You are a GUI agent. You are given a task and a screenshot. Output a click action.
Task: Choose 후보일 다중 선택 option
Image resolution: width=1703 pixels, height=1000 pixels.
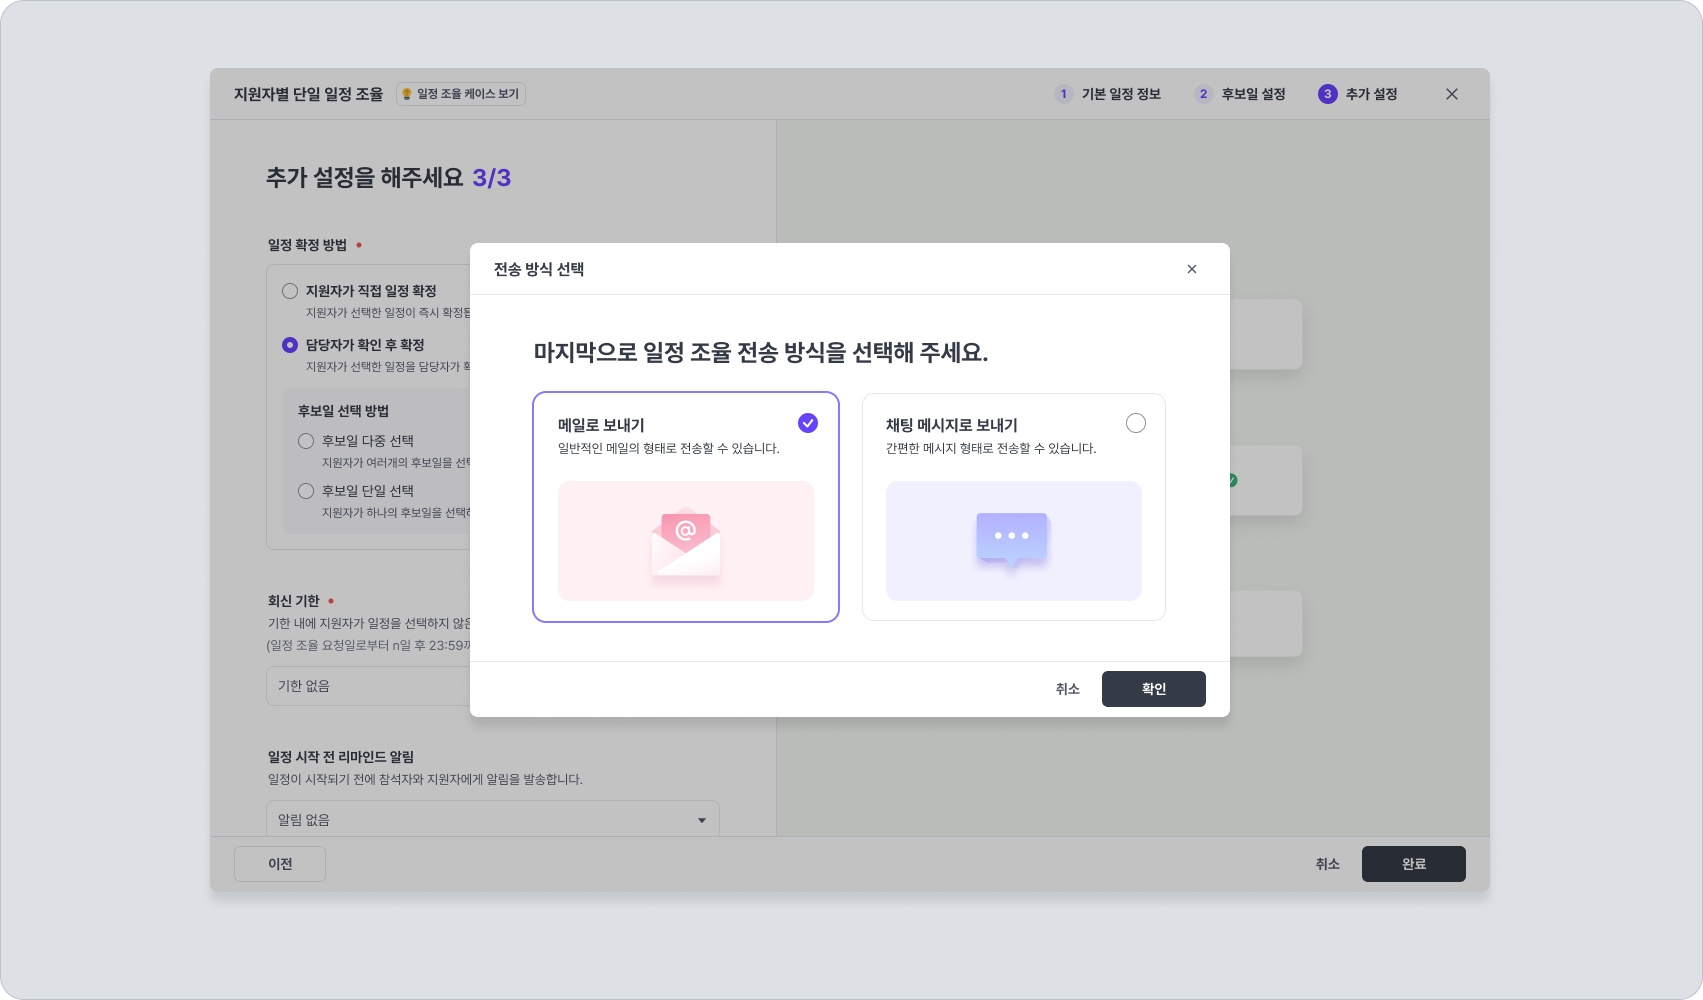pyautogui.click(x=306, y=441)
